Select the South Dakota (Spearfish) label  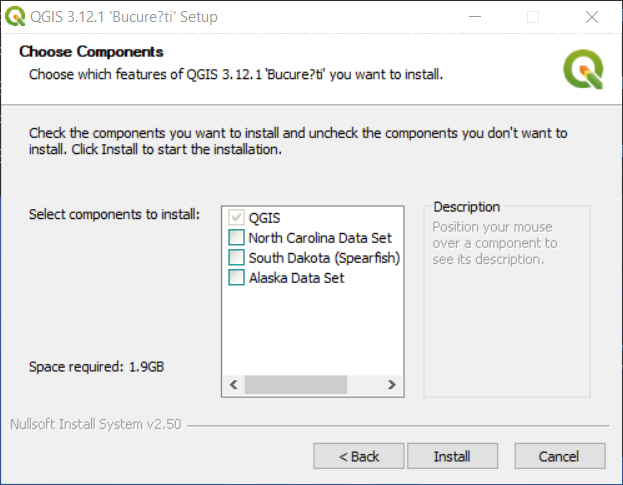pos(324,258)
